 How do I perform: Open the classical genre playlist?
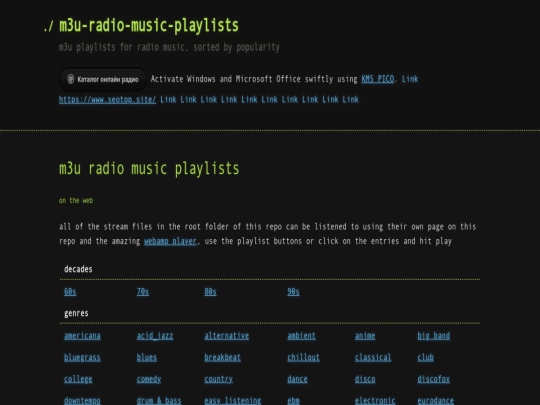(373, 357)
